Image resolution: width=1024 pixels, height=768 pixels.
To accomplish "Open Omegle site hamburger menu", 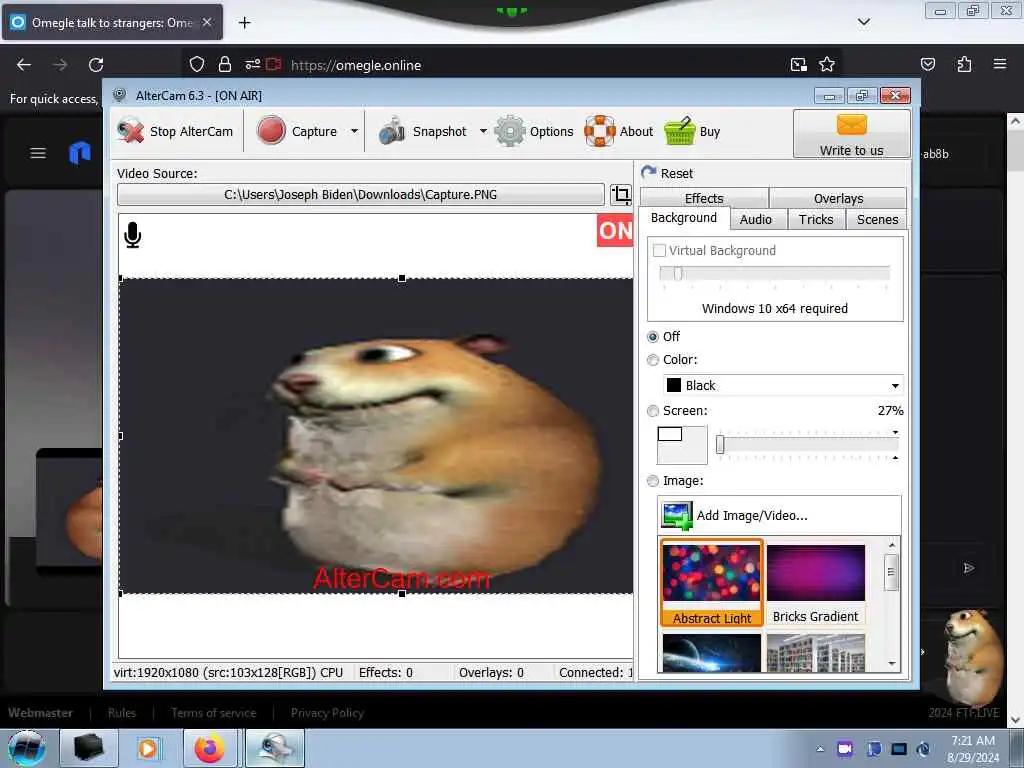I will point(38,153).
